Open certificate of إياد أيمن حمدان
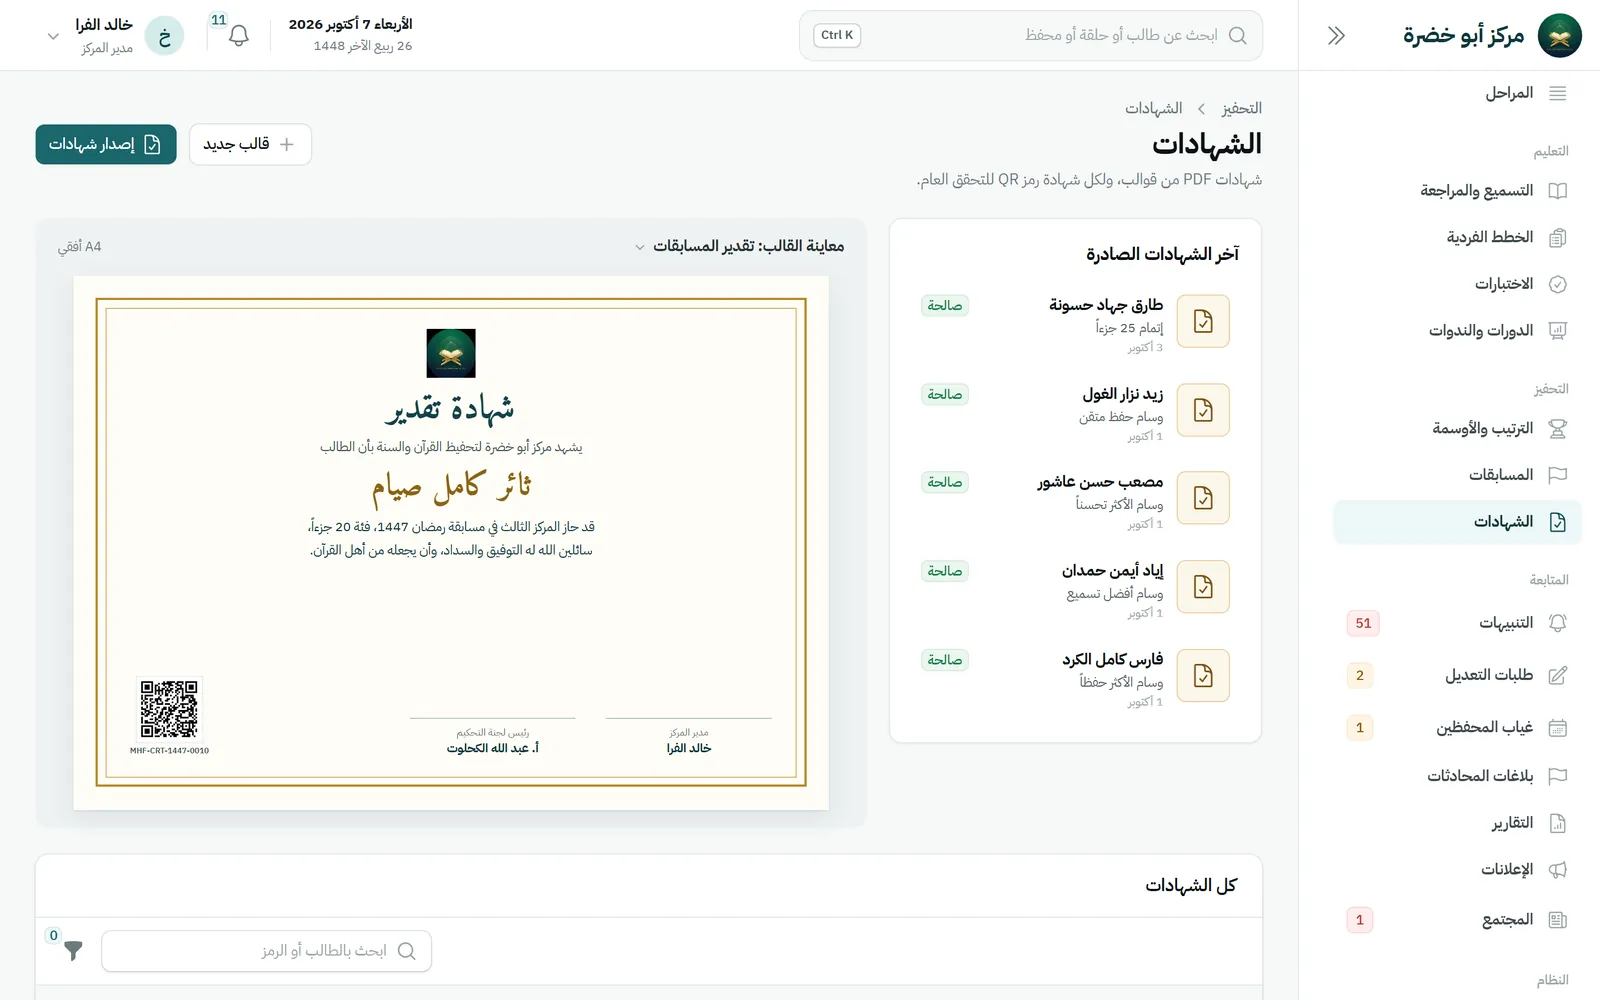 click(x=1203, y=587)
